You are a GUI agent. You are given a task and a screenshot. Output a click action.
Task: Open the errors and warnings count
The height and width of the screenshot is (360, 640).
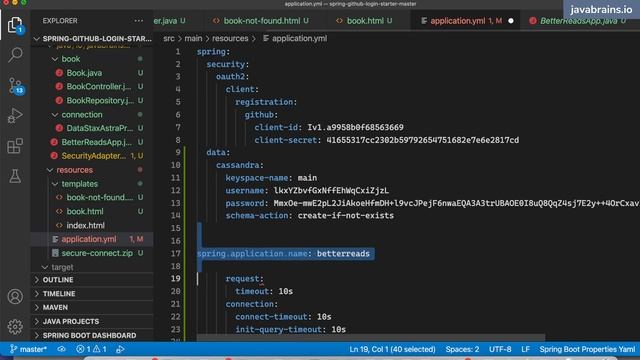pos(91,349)
